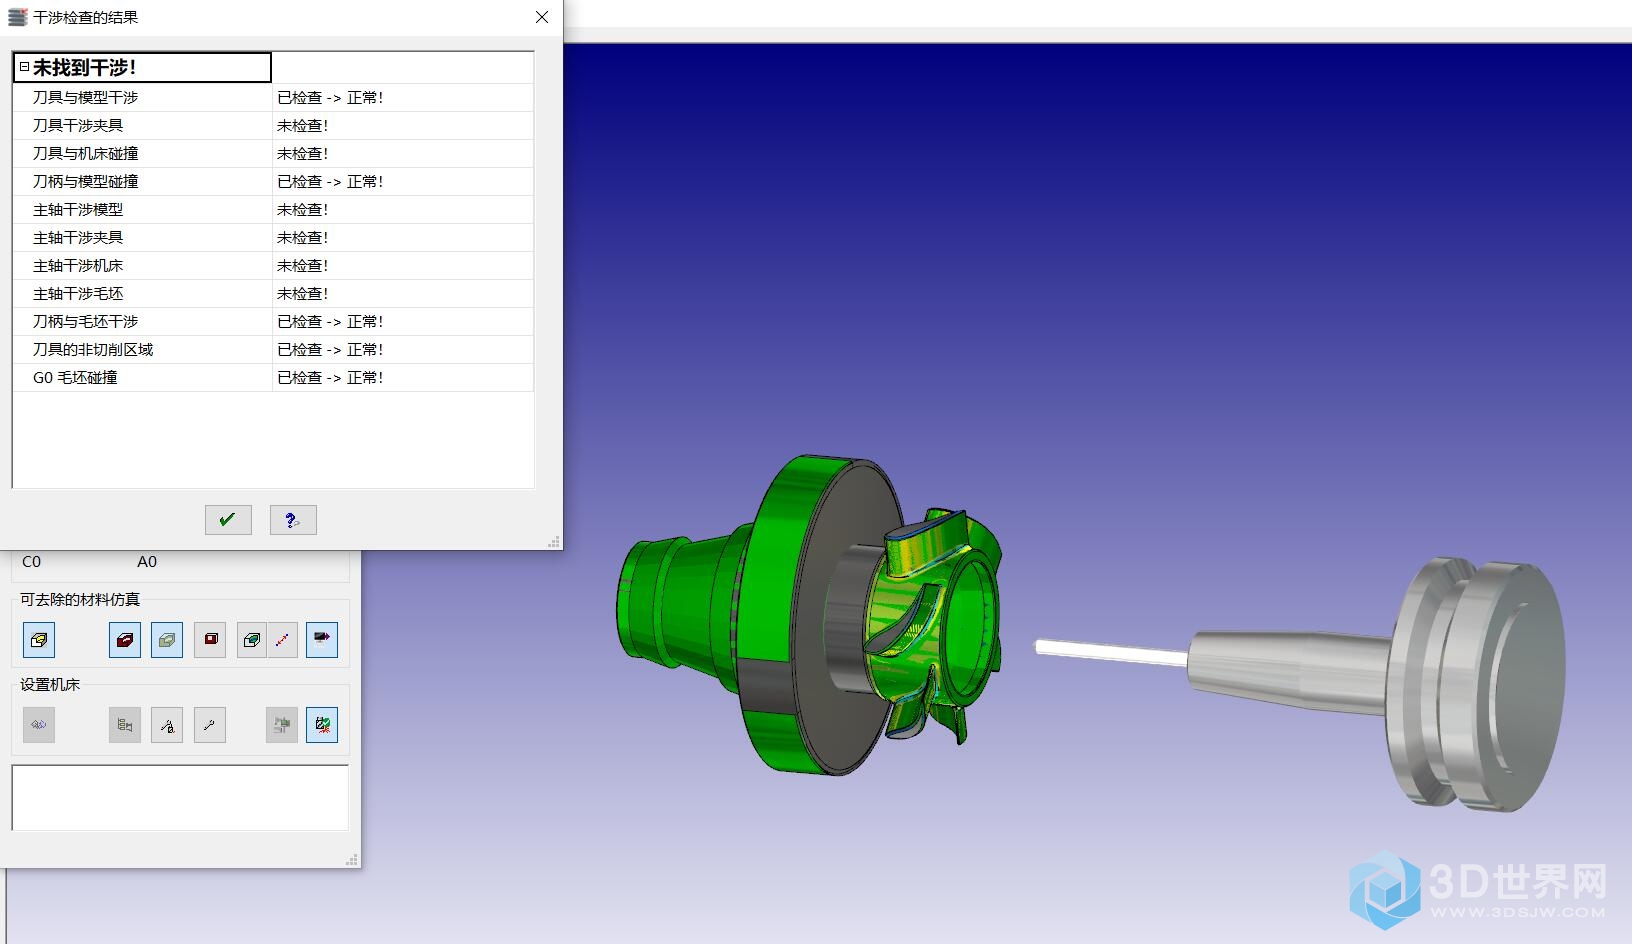Screen dimensions: 1632x944
Task: Select the 刀柄与模型碰撞 row
Action: click(x=273, y=181)
